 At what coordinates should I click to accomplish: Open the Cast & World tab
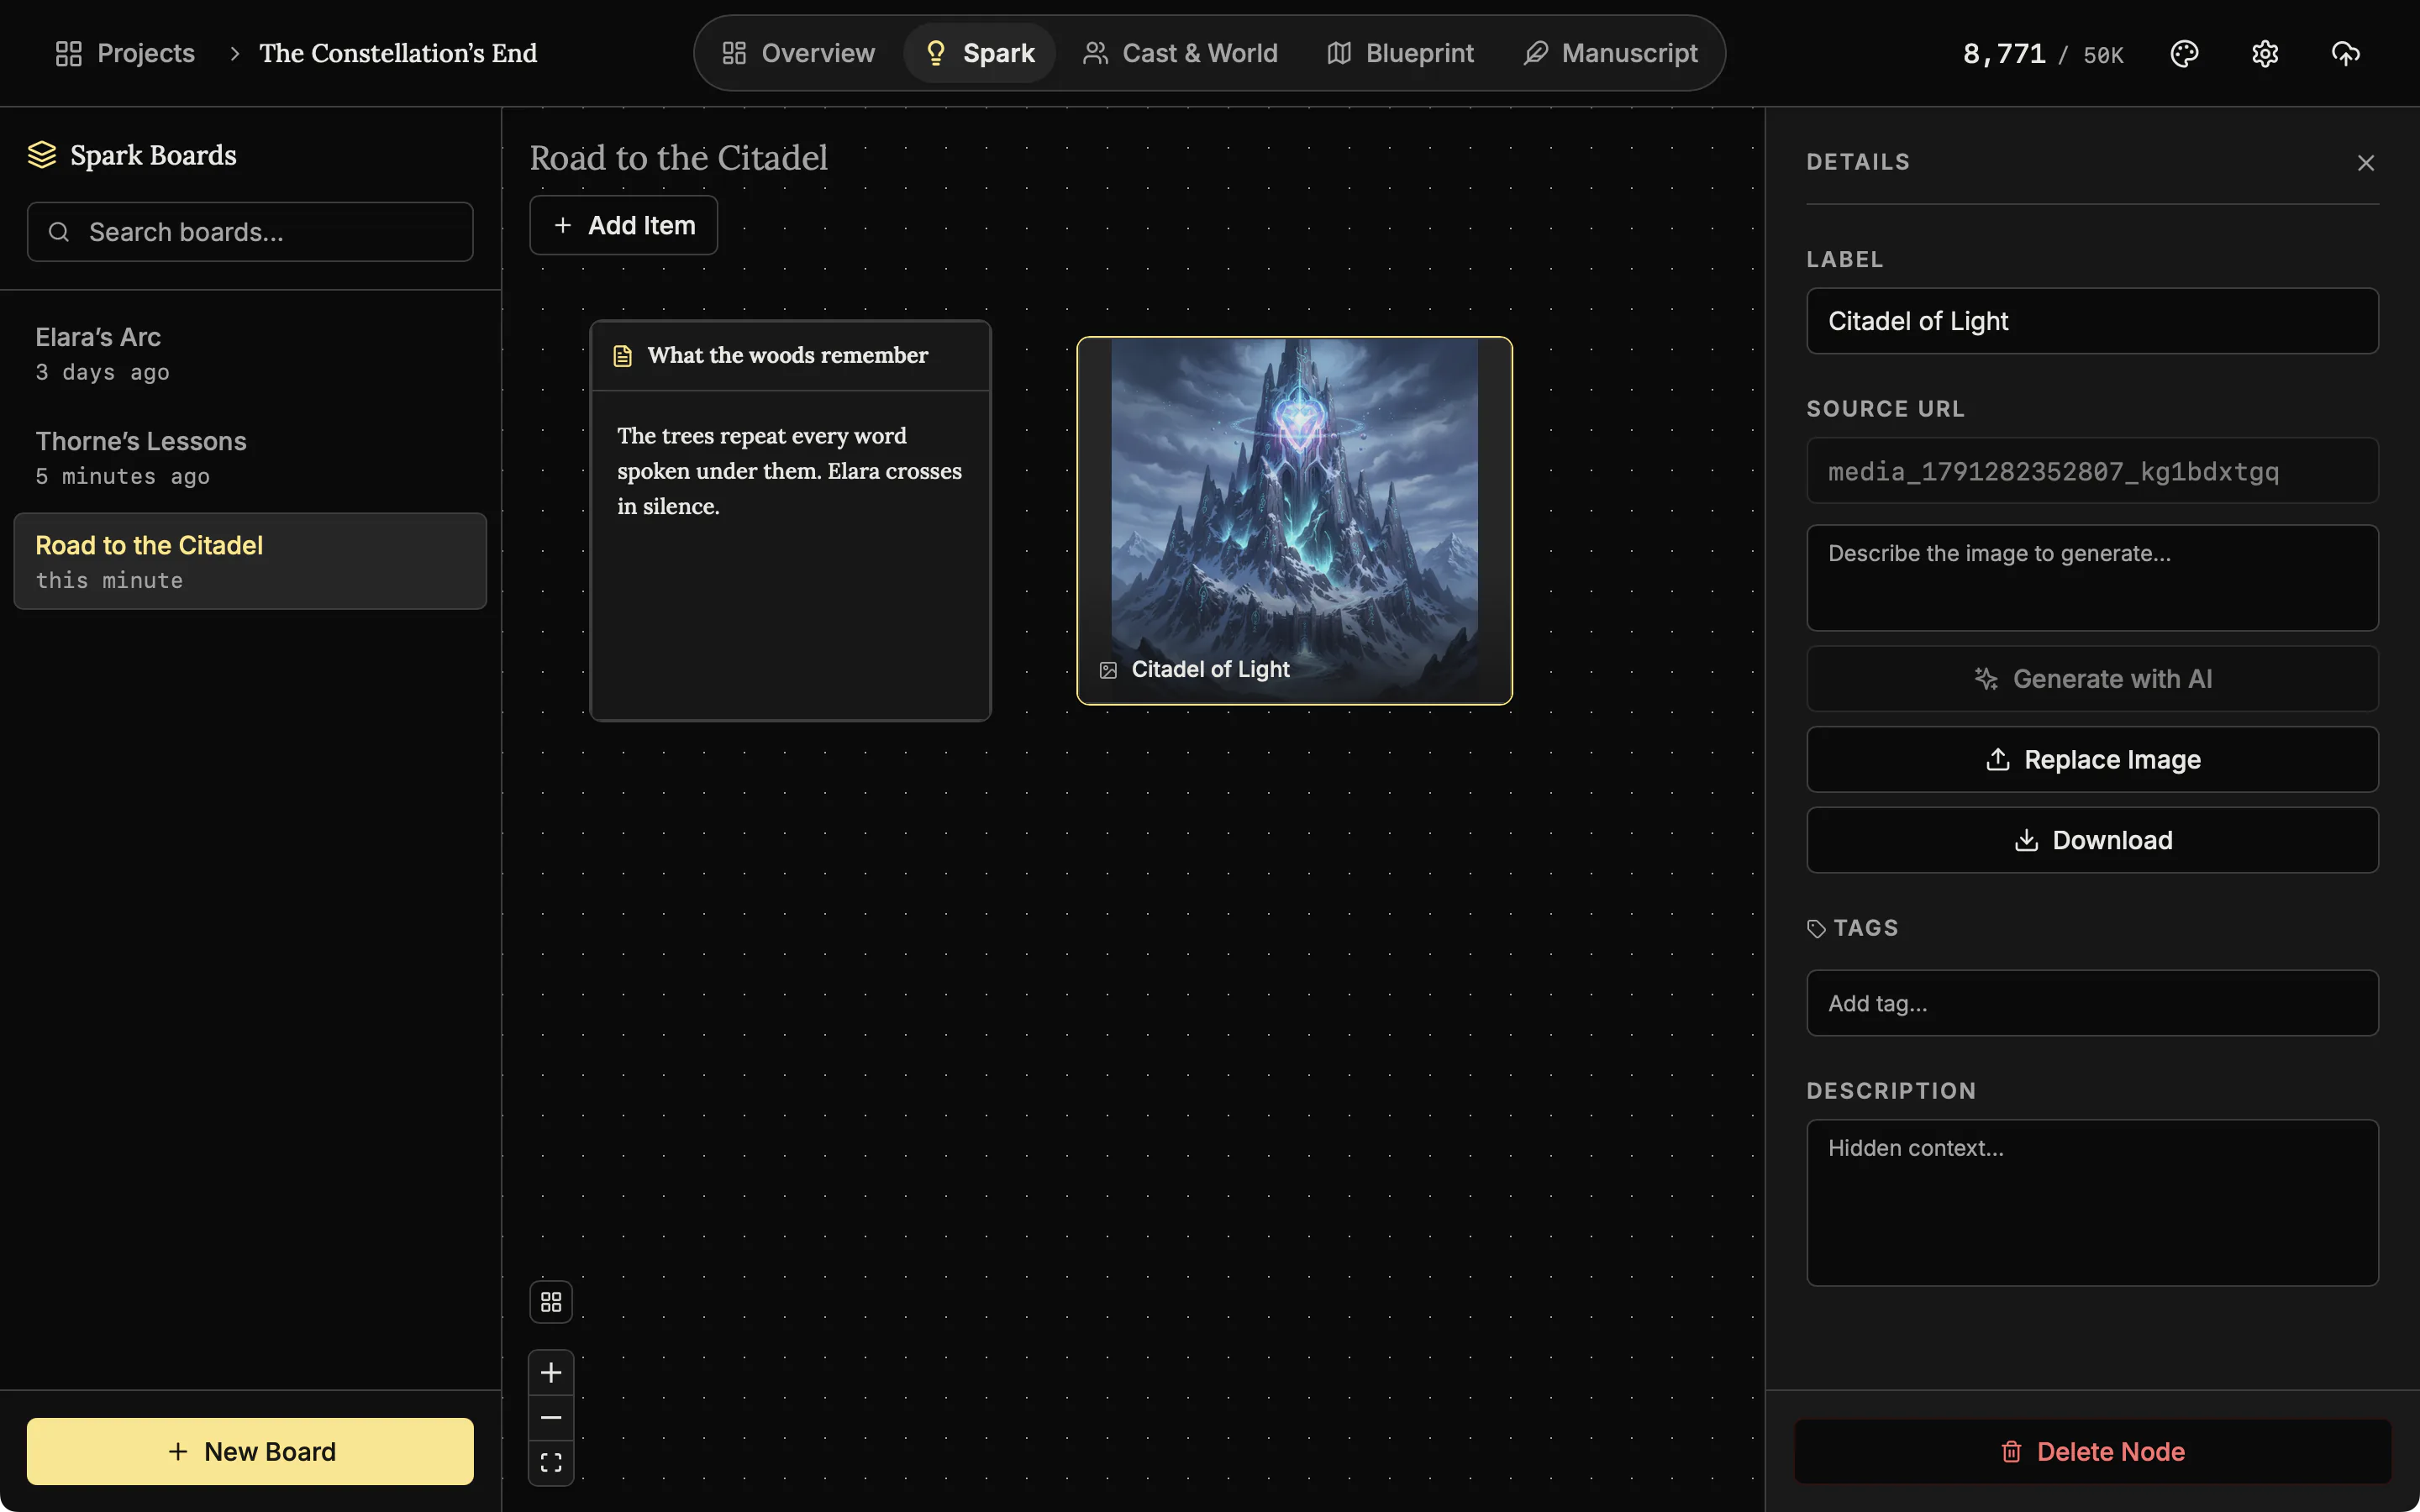click(x=1180, y=53)
